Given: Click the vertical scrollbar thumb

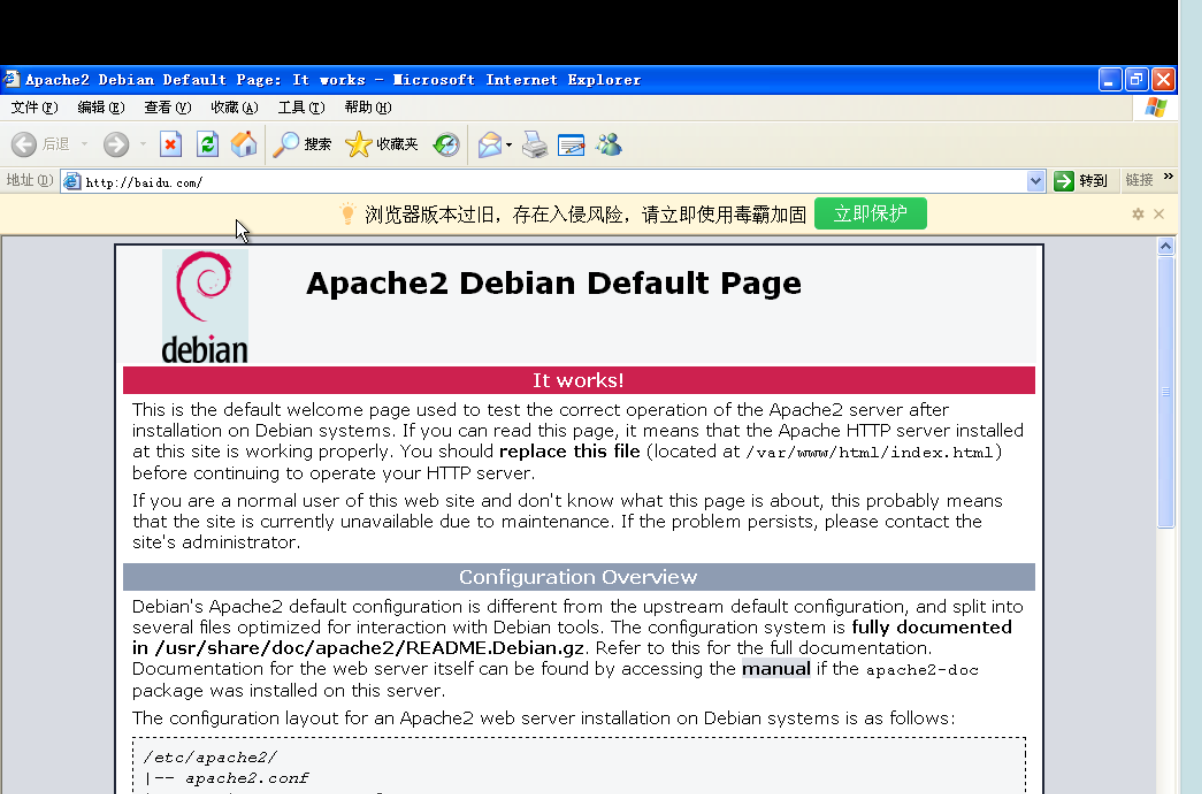Looking at the screenshot, I should (1166, 392).
